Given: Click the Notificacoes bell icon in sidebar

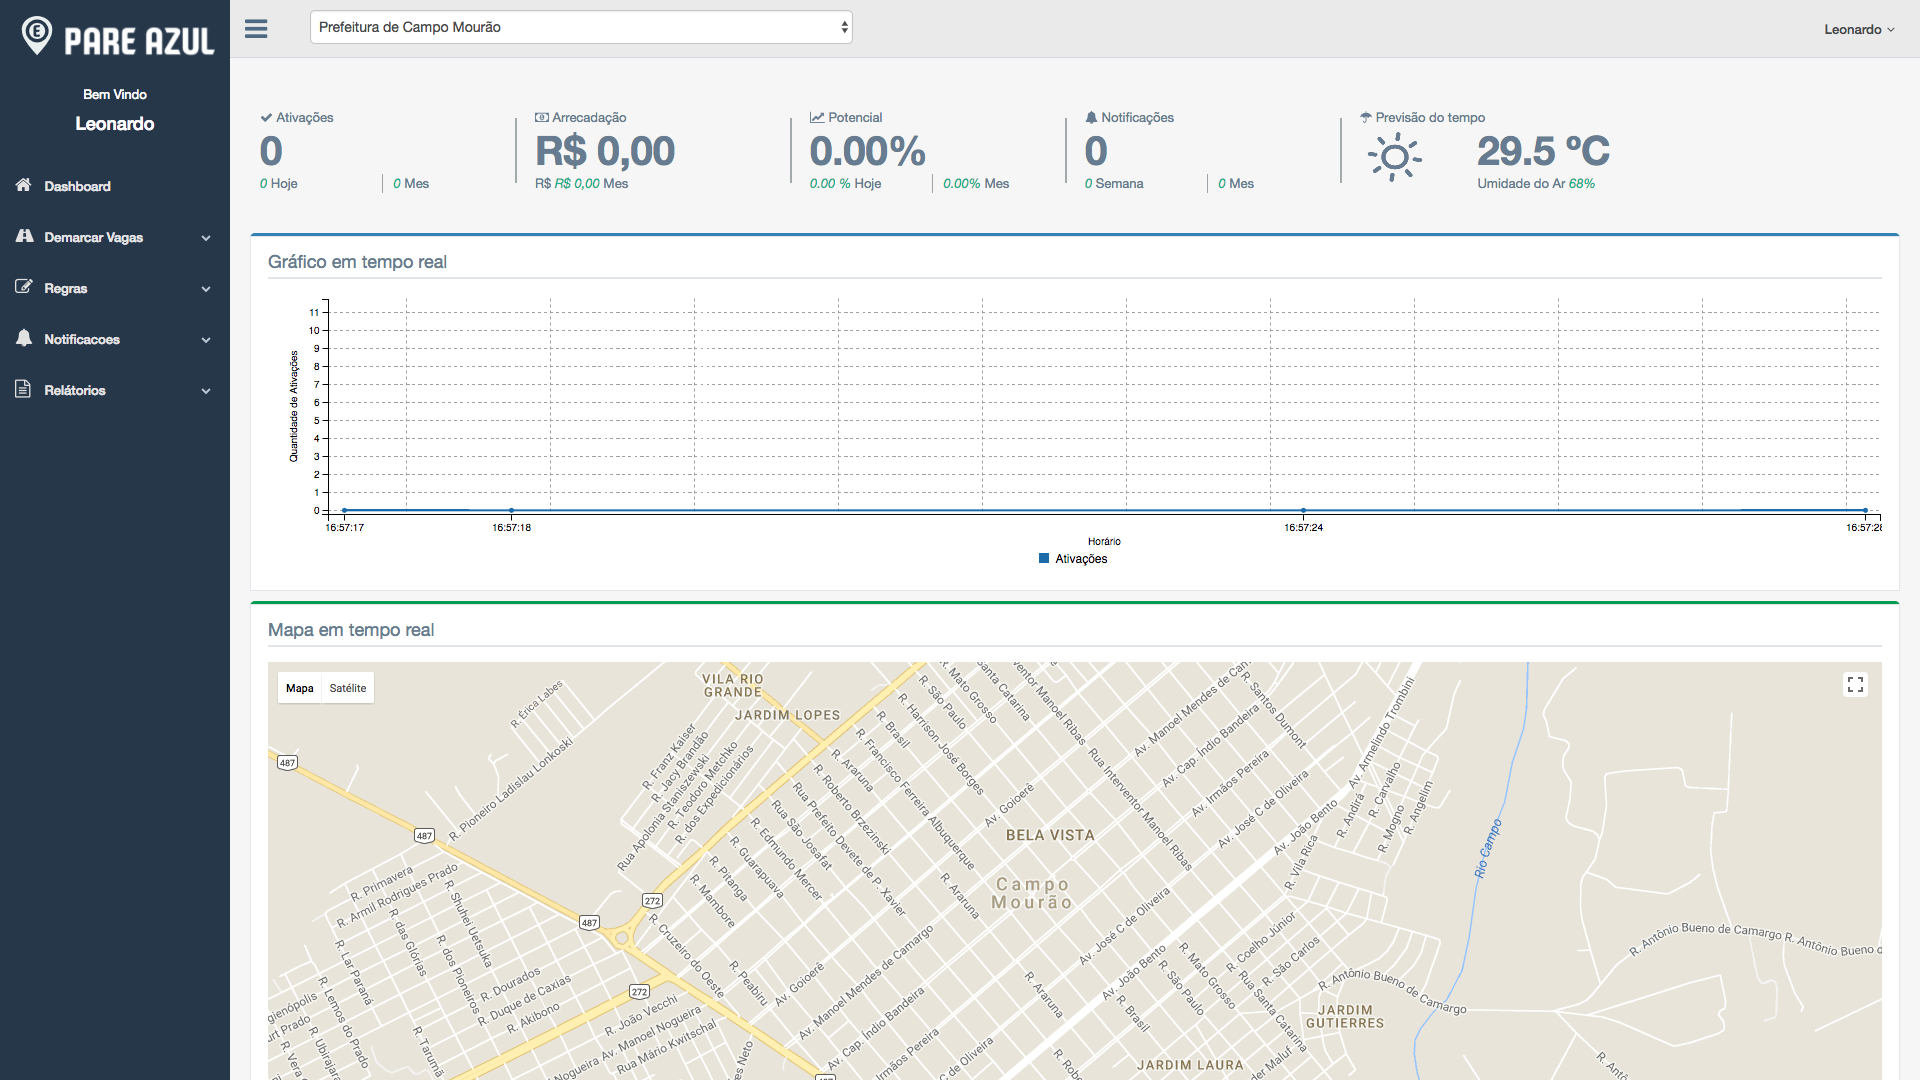Looking at the screenshot, I should tap(24, 338).
